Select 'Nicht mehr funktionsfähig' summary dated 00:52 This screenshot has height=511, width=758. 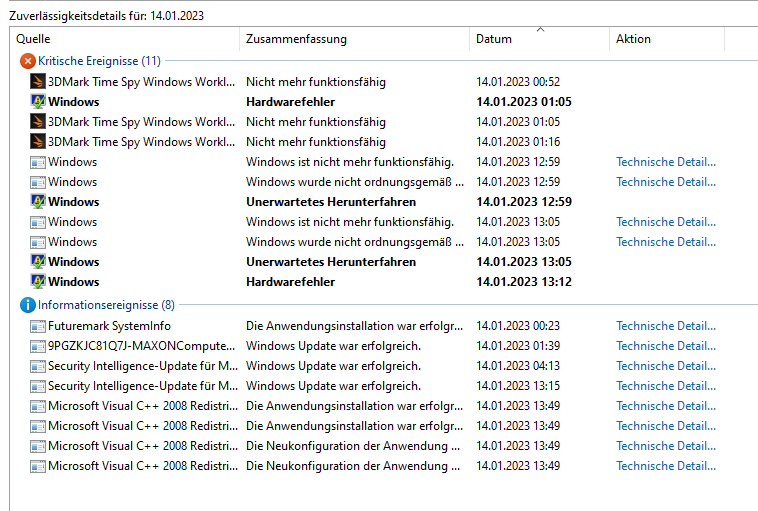pyautogui.click(x=316, y=82)
